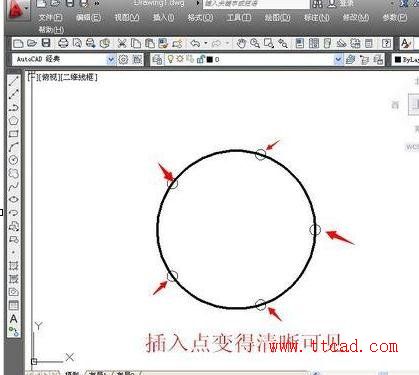Click the ByLayer black color swatch
The height and width of the screenshot is (375, 419).
point(397,60)
